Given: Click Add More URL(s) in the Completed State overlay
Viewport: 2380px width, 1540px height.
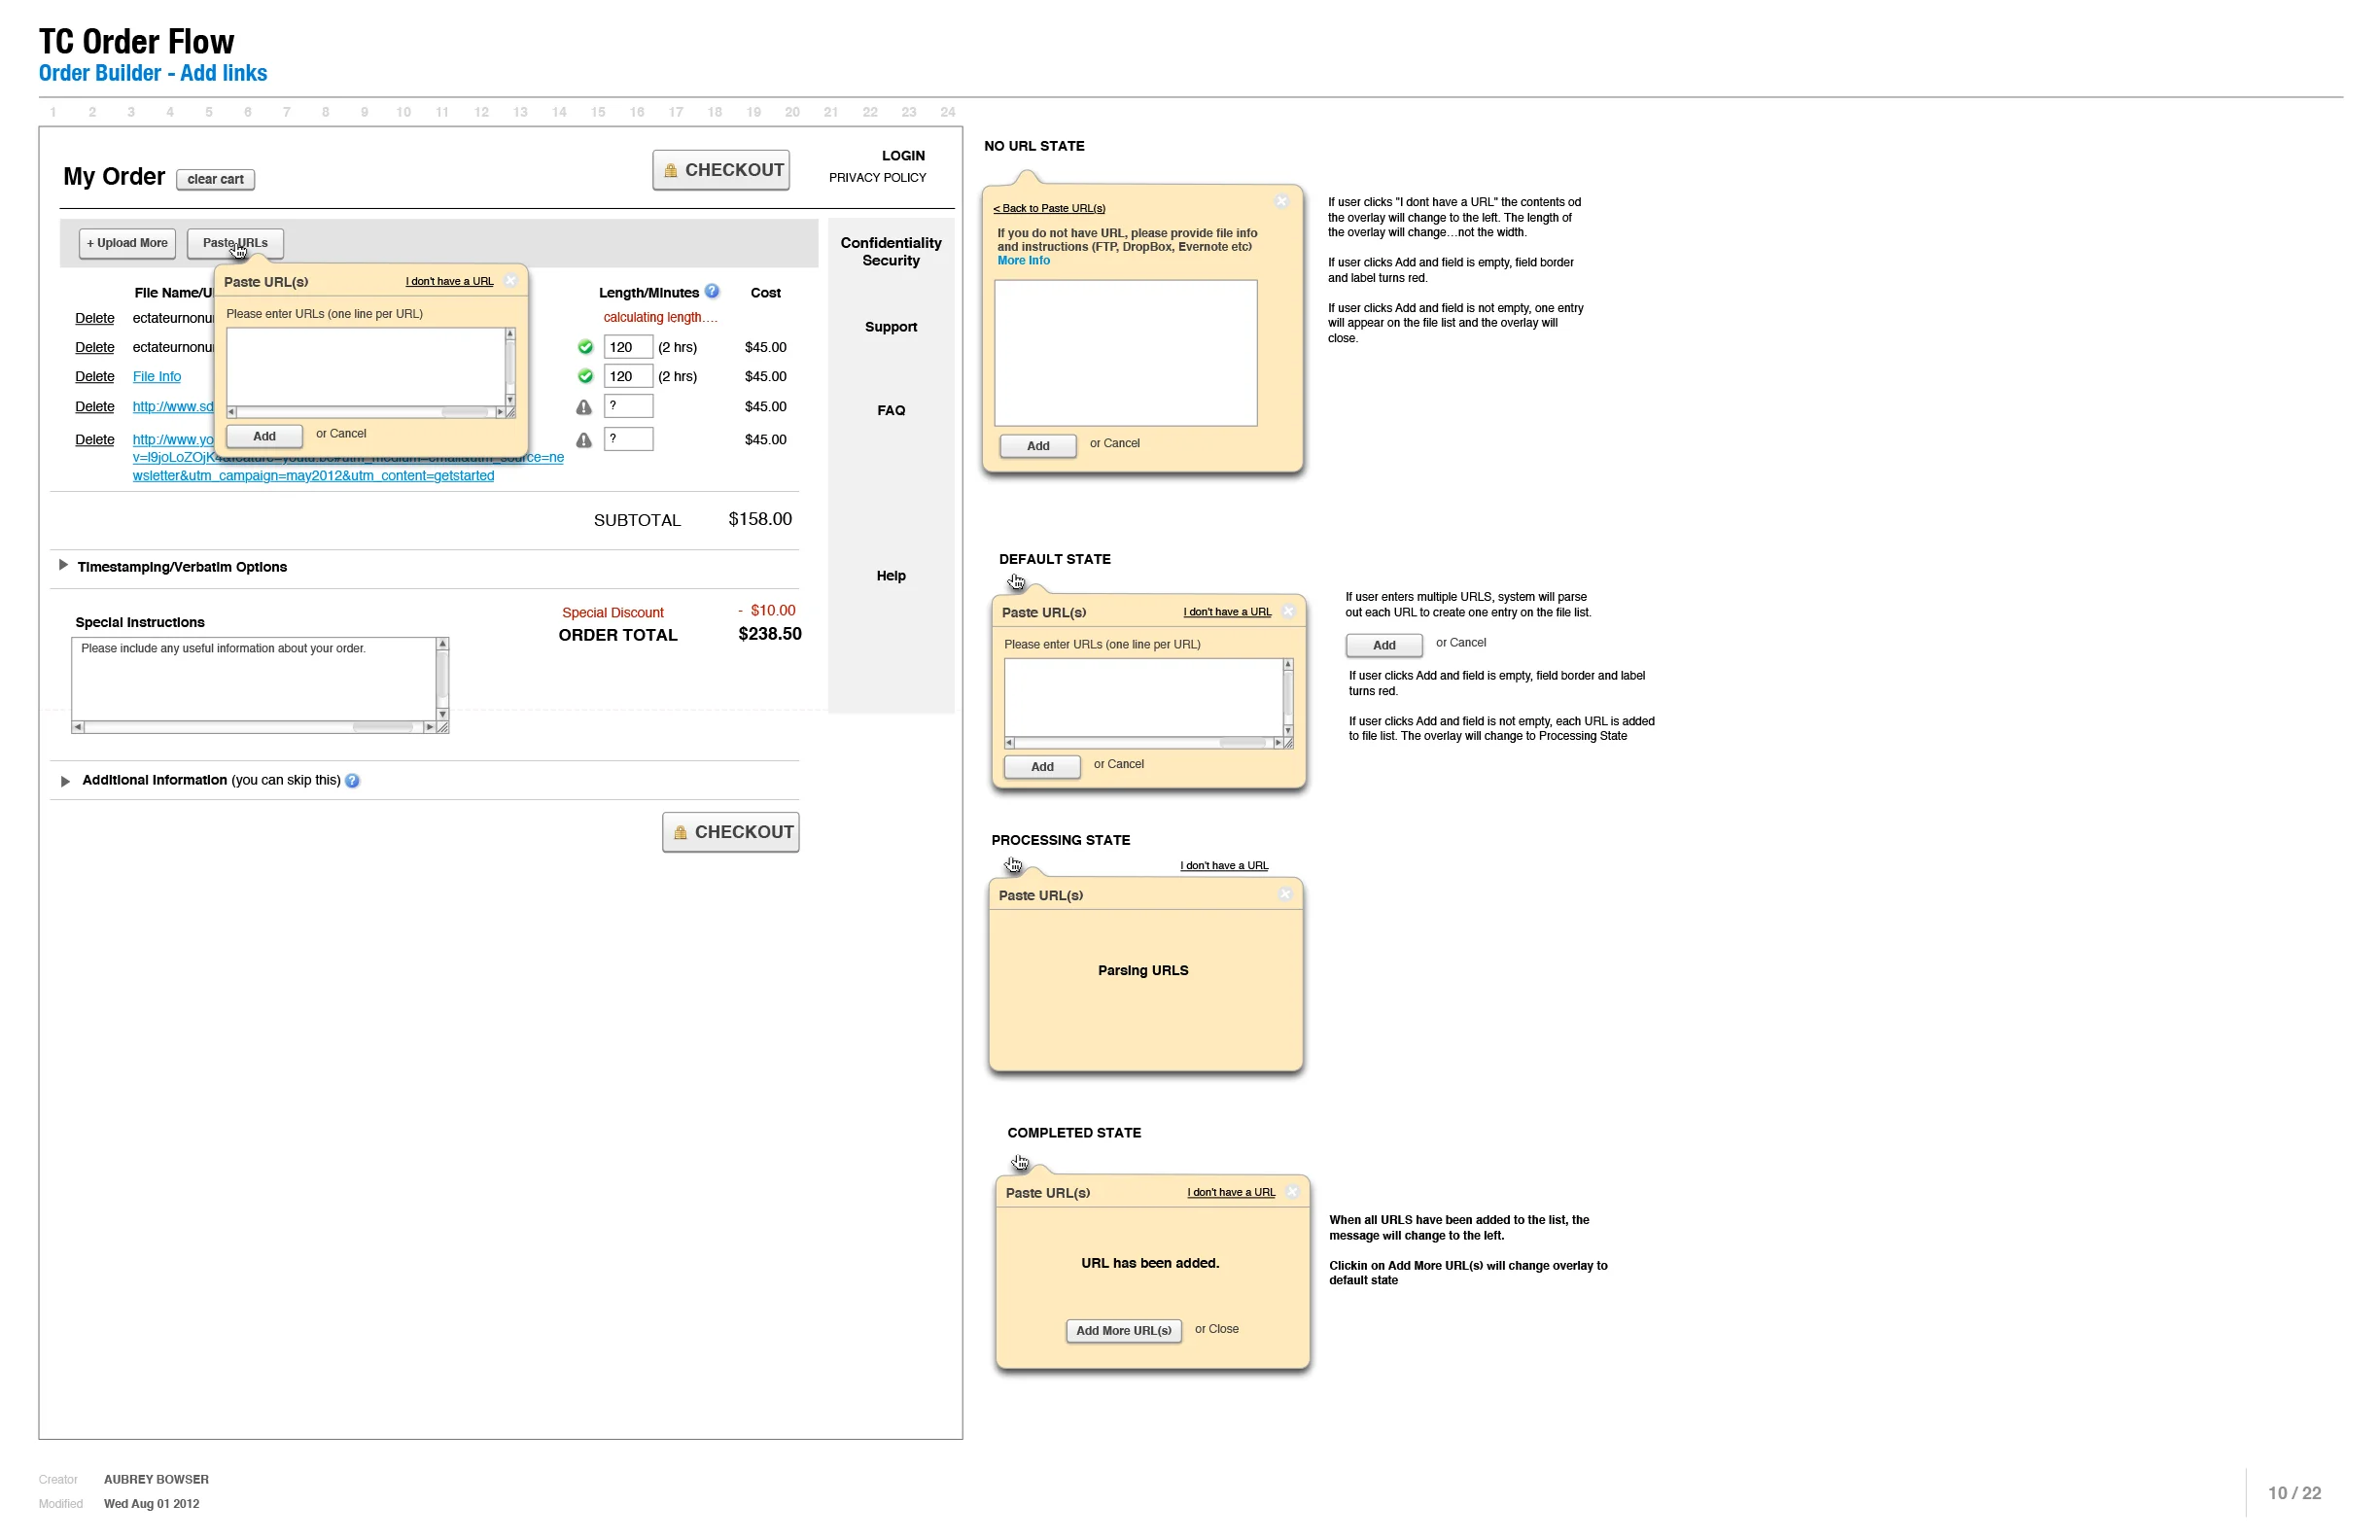Looking at the screenshot, I should click(x=1123, y=1330).
